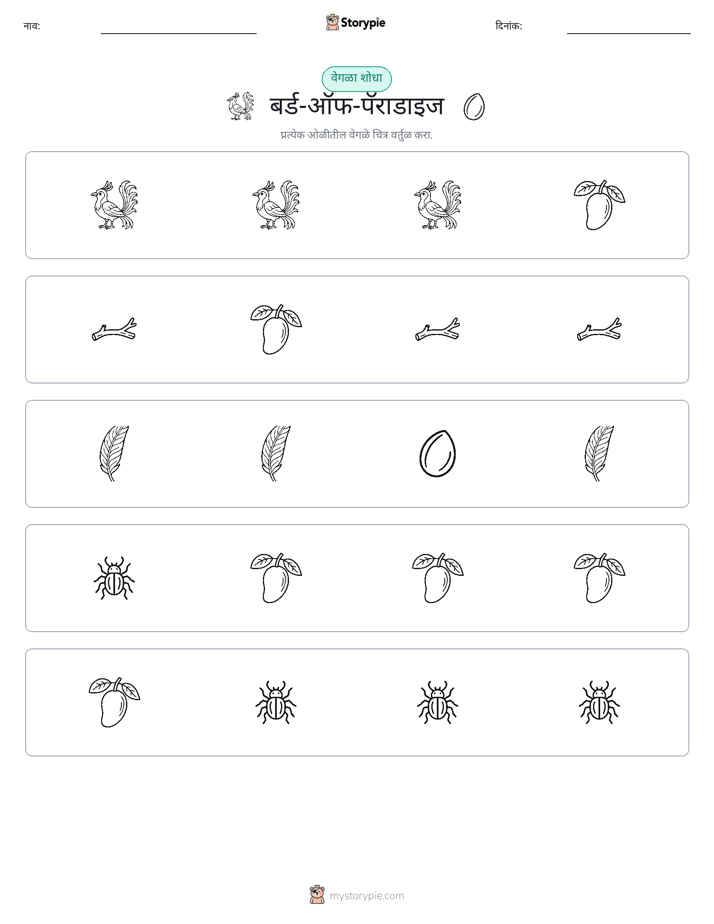Click the egg icon beside the title
This screenshot has width=714, height=924.
[474, 107]
